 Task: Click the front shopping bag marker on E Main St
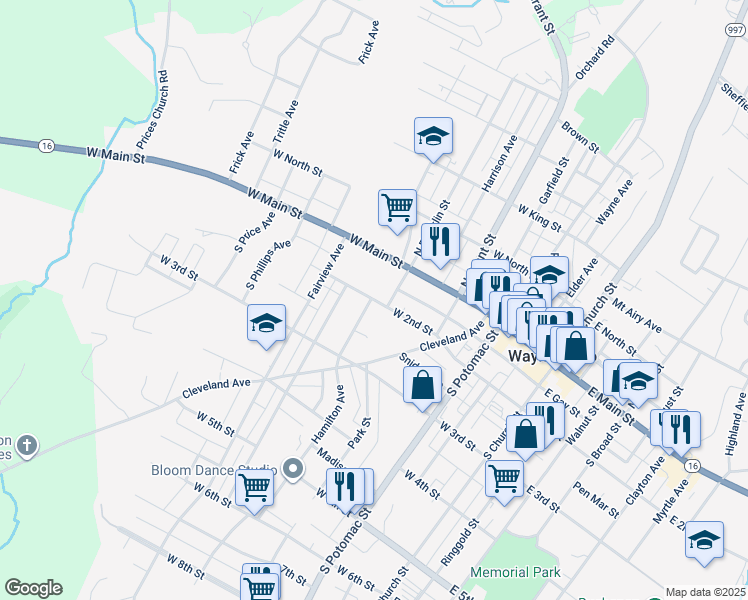coord(575,347)
